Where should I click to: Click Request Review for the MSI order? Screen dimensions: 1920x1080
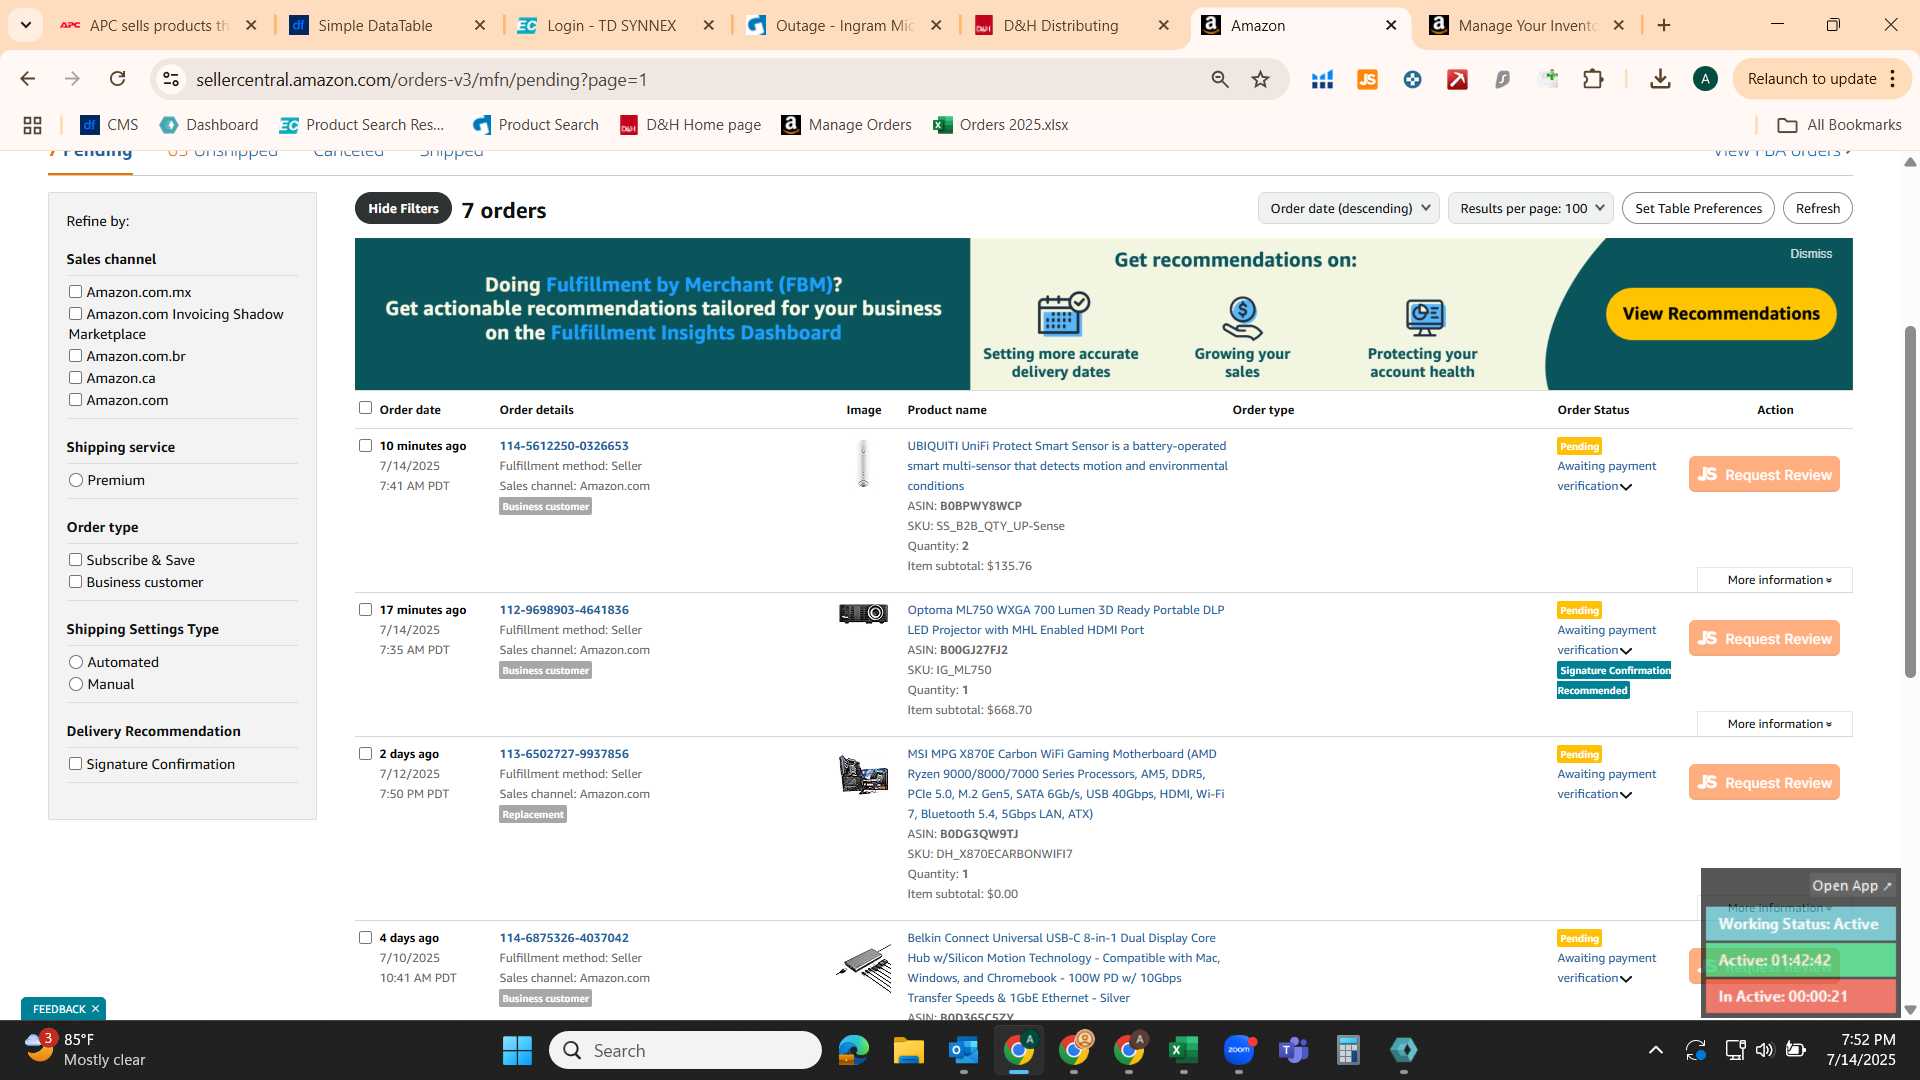tap(1764, 783)
